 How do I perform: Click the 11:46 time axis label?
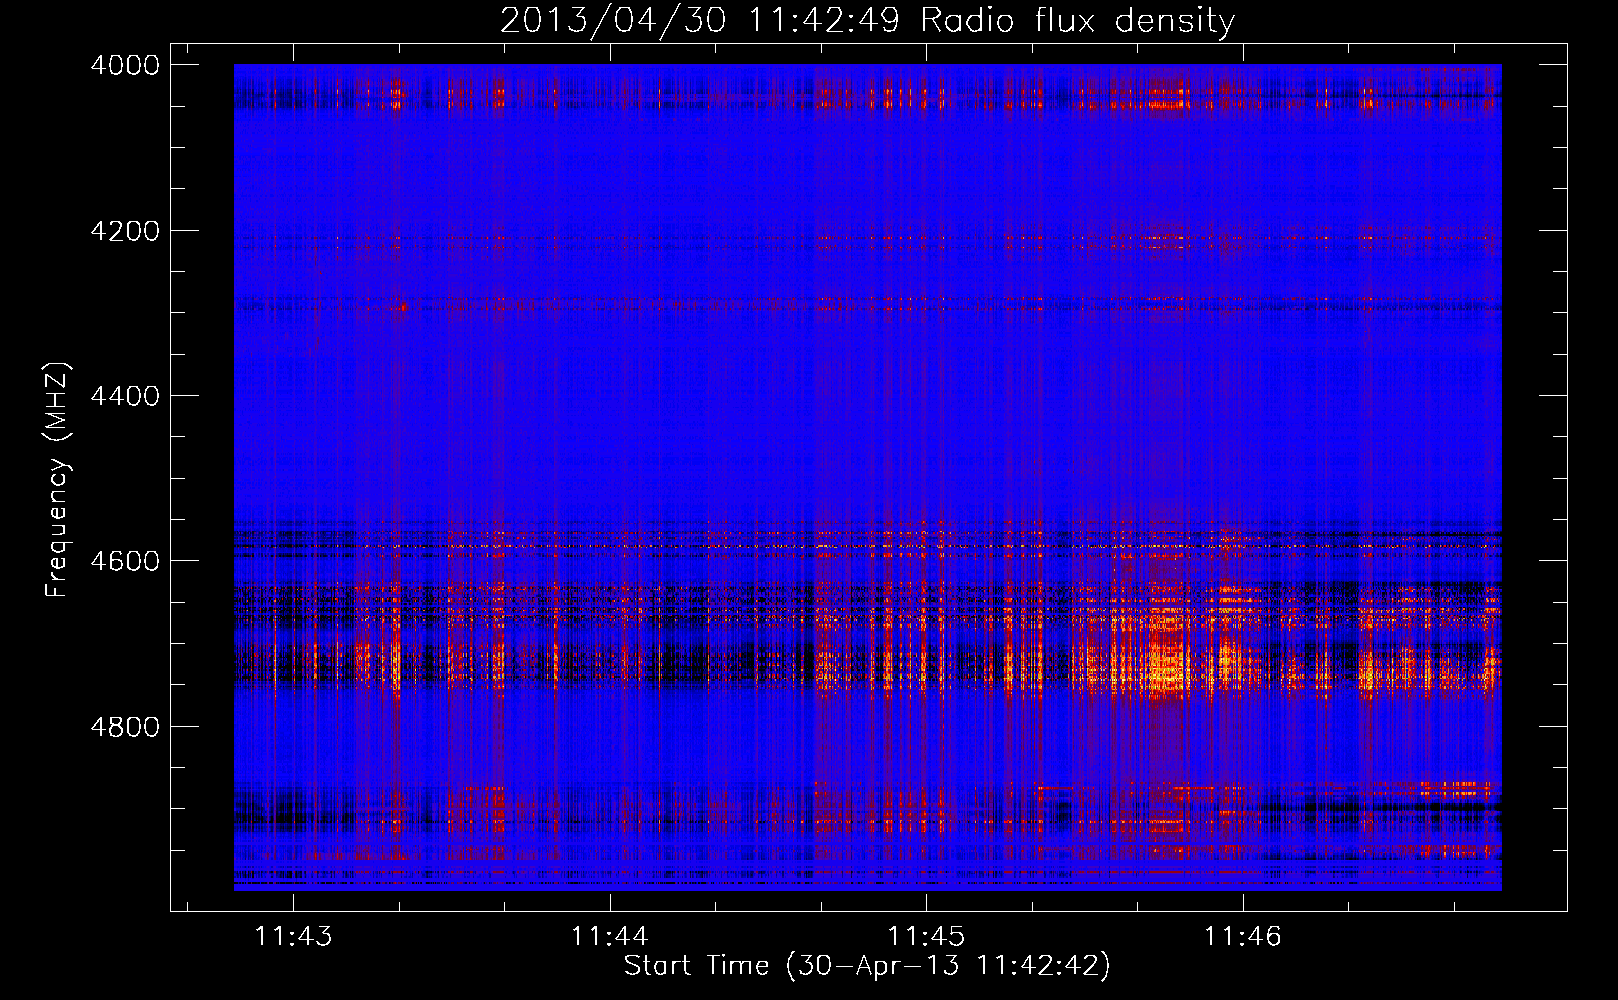coord(1242,937)
